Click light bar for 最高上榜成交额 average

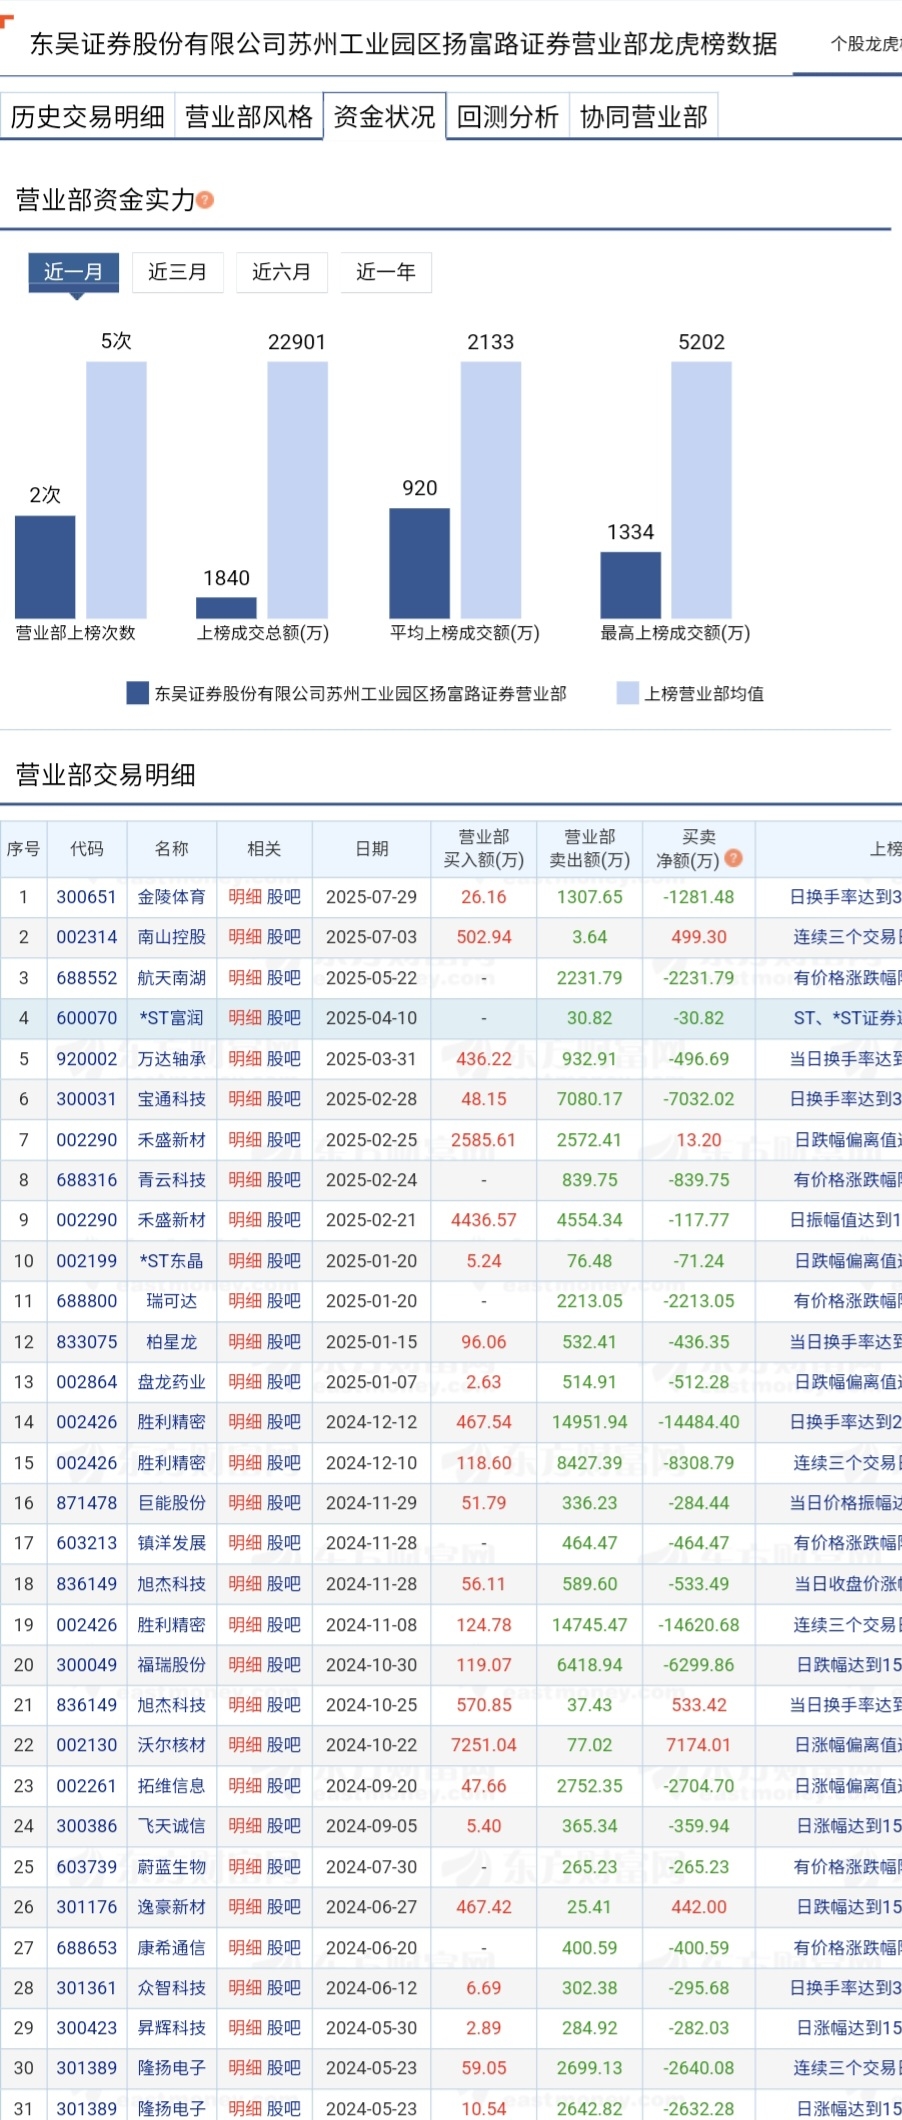(701, 490)
